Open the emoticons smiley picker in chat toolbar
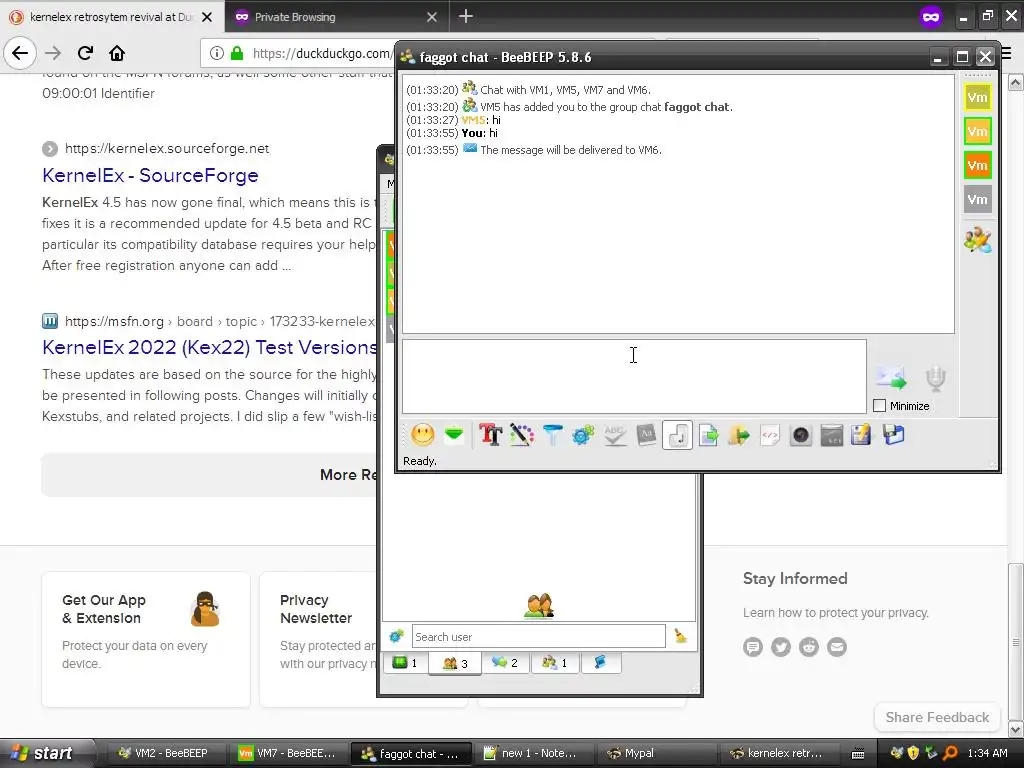This screenshot has height=768, width=1024. coord(423,435)
